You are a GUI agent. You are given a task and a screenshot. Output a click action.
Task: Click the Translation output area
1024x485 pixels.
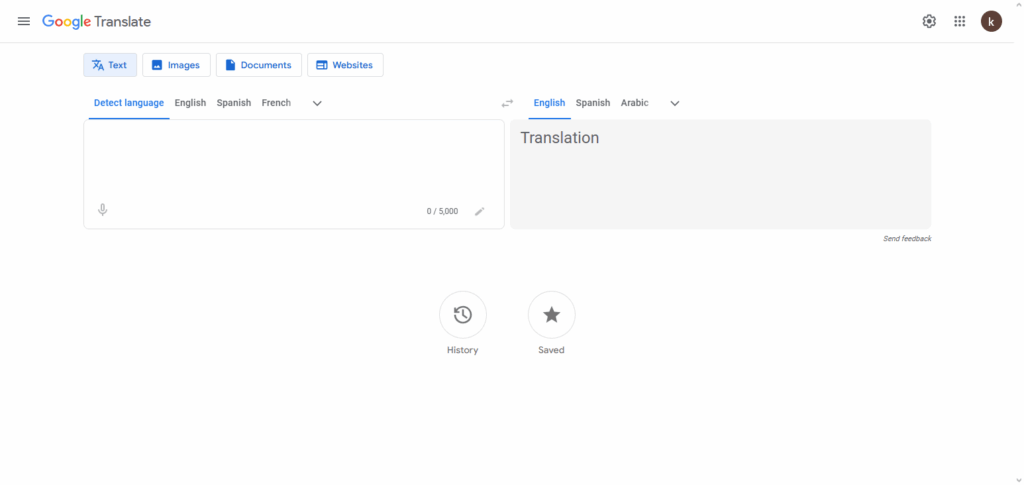[x=720, y=174]
